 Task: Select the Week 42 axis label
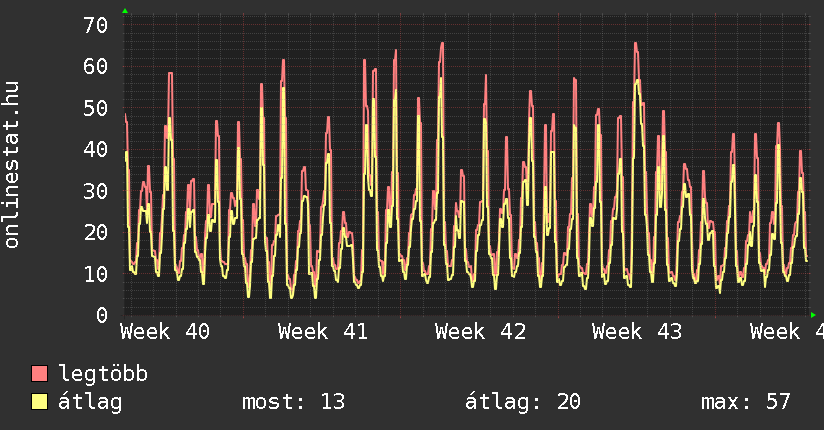tap(480, 332)
